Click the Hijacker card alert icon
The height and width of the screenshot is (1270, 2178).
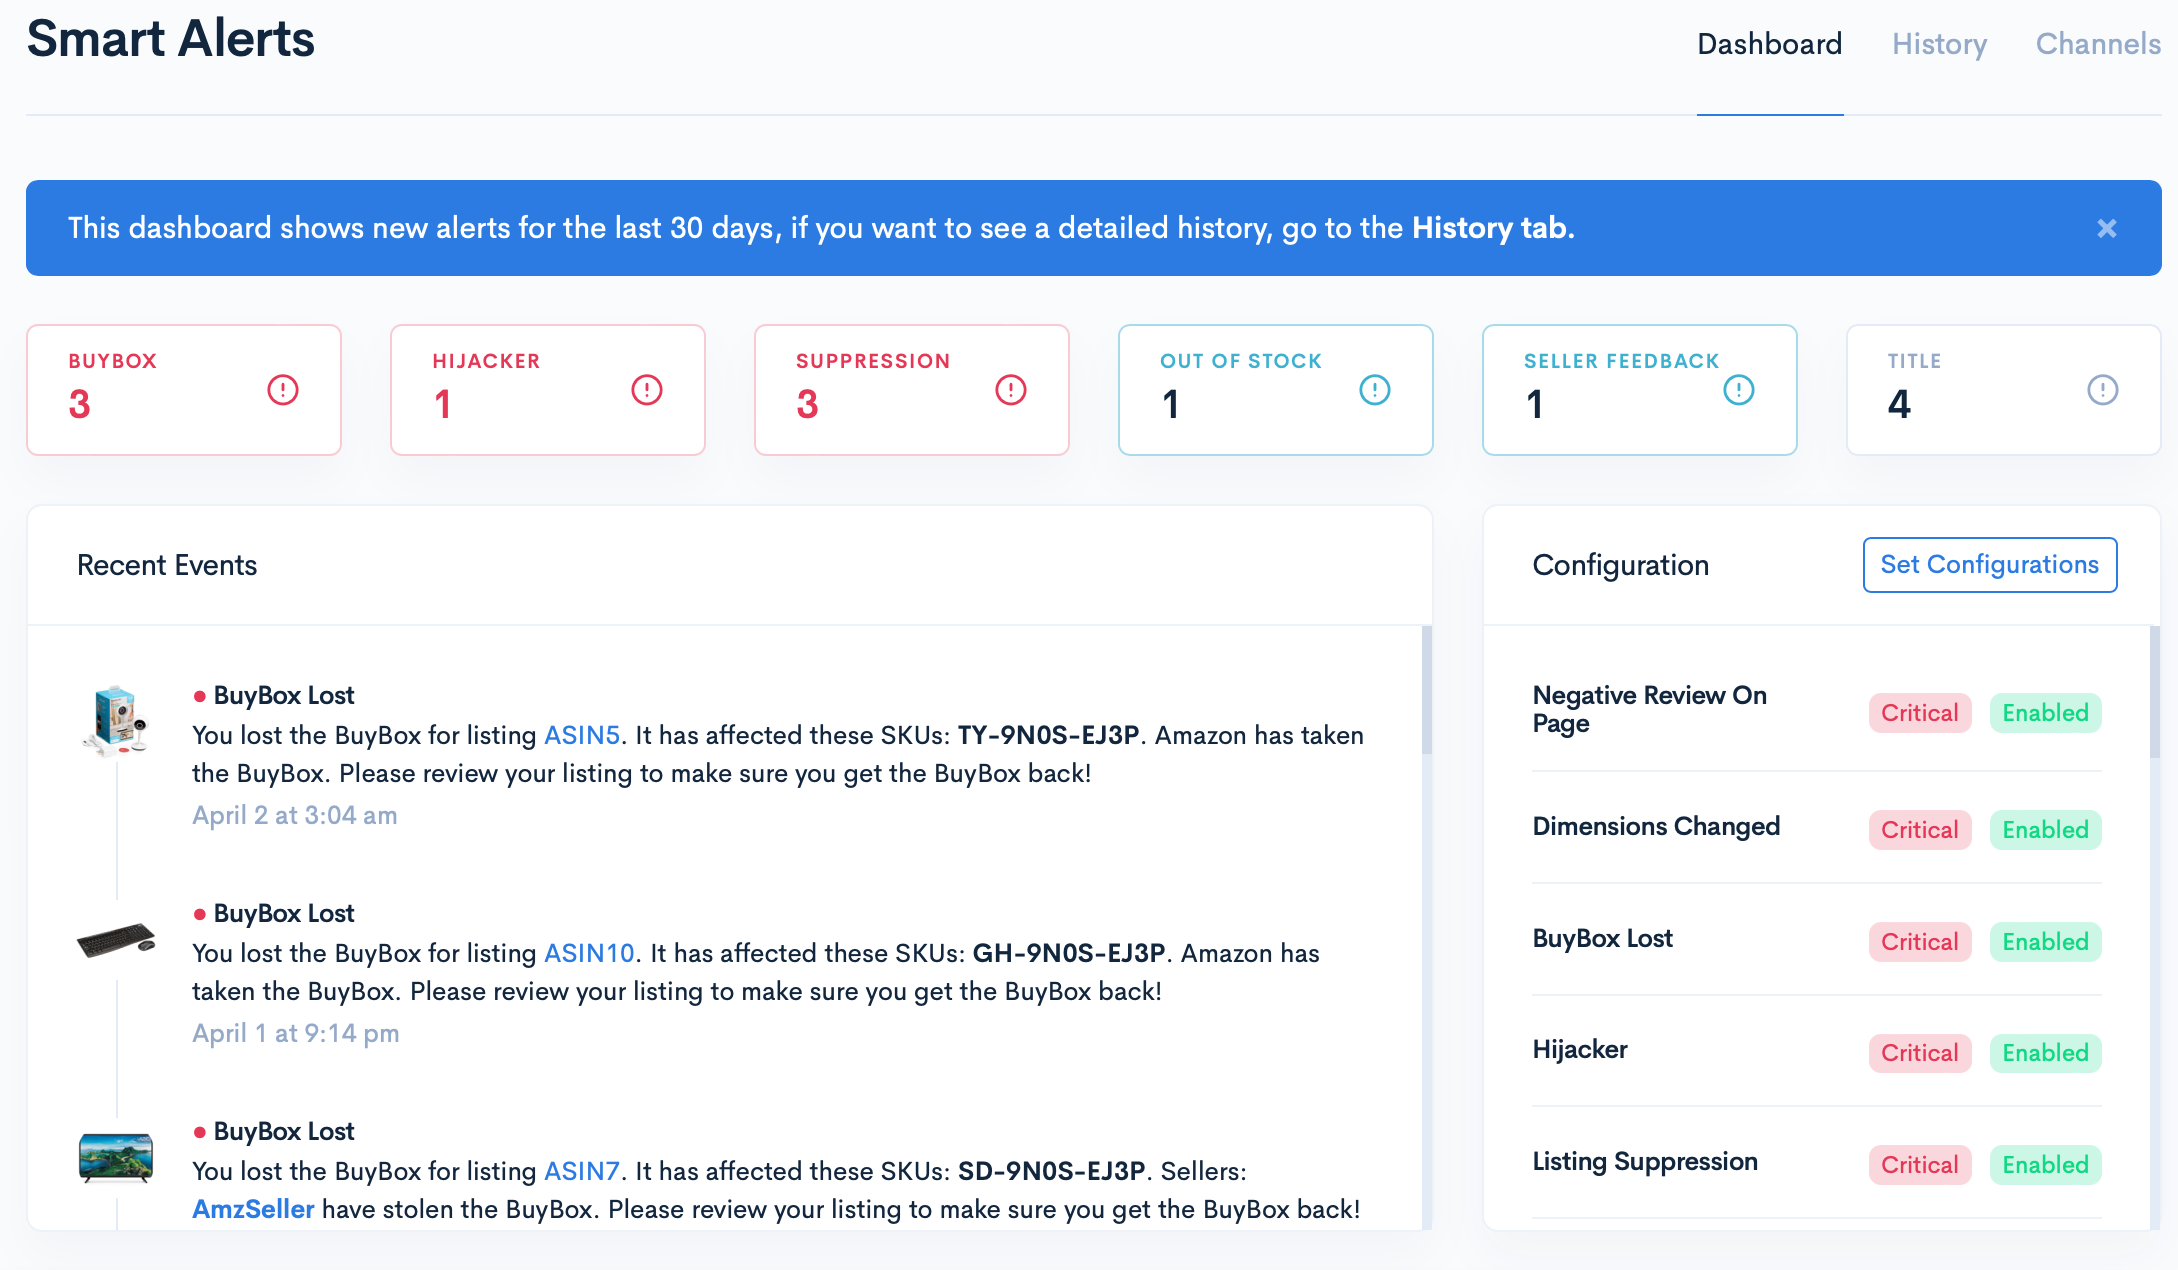point(647,390)
